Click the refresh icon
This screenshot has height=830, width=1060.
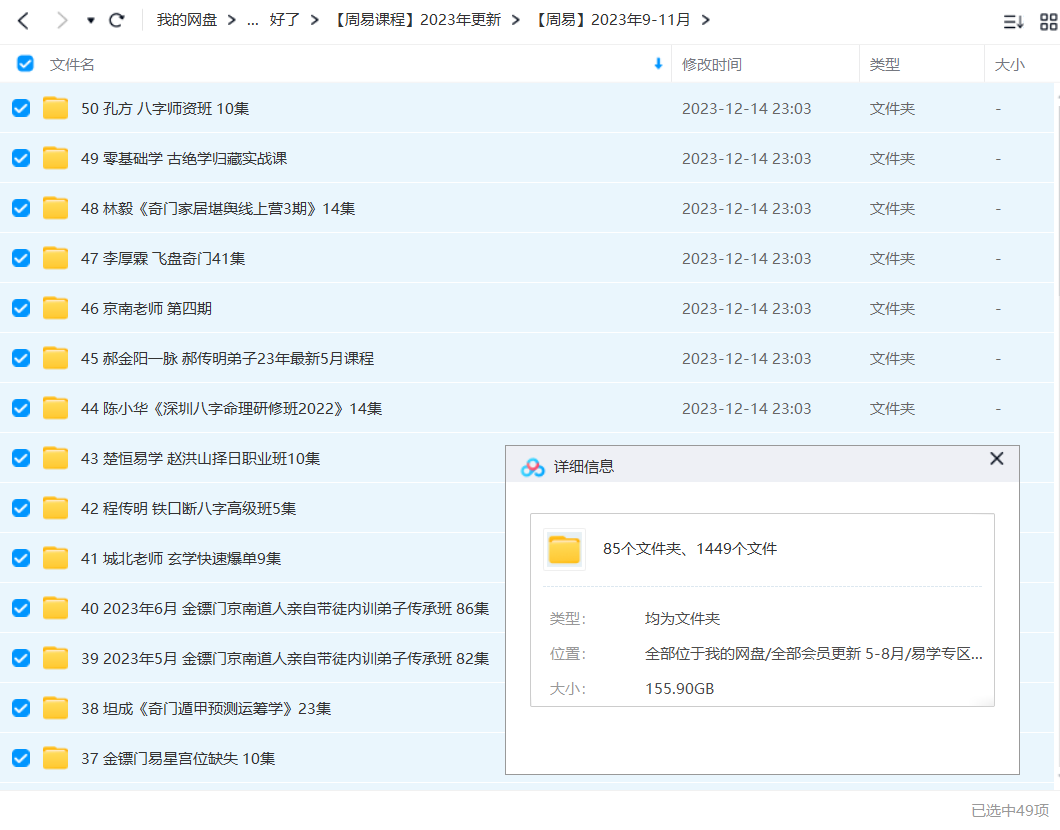(117, 20)
